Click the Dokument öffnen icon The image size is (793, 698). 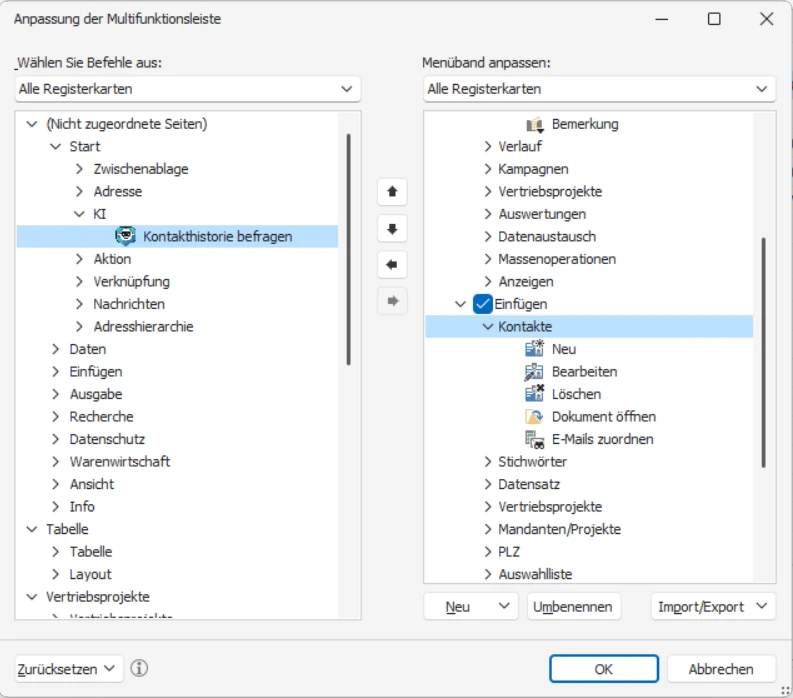tap(534, 417)
